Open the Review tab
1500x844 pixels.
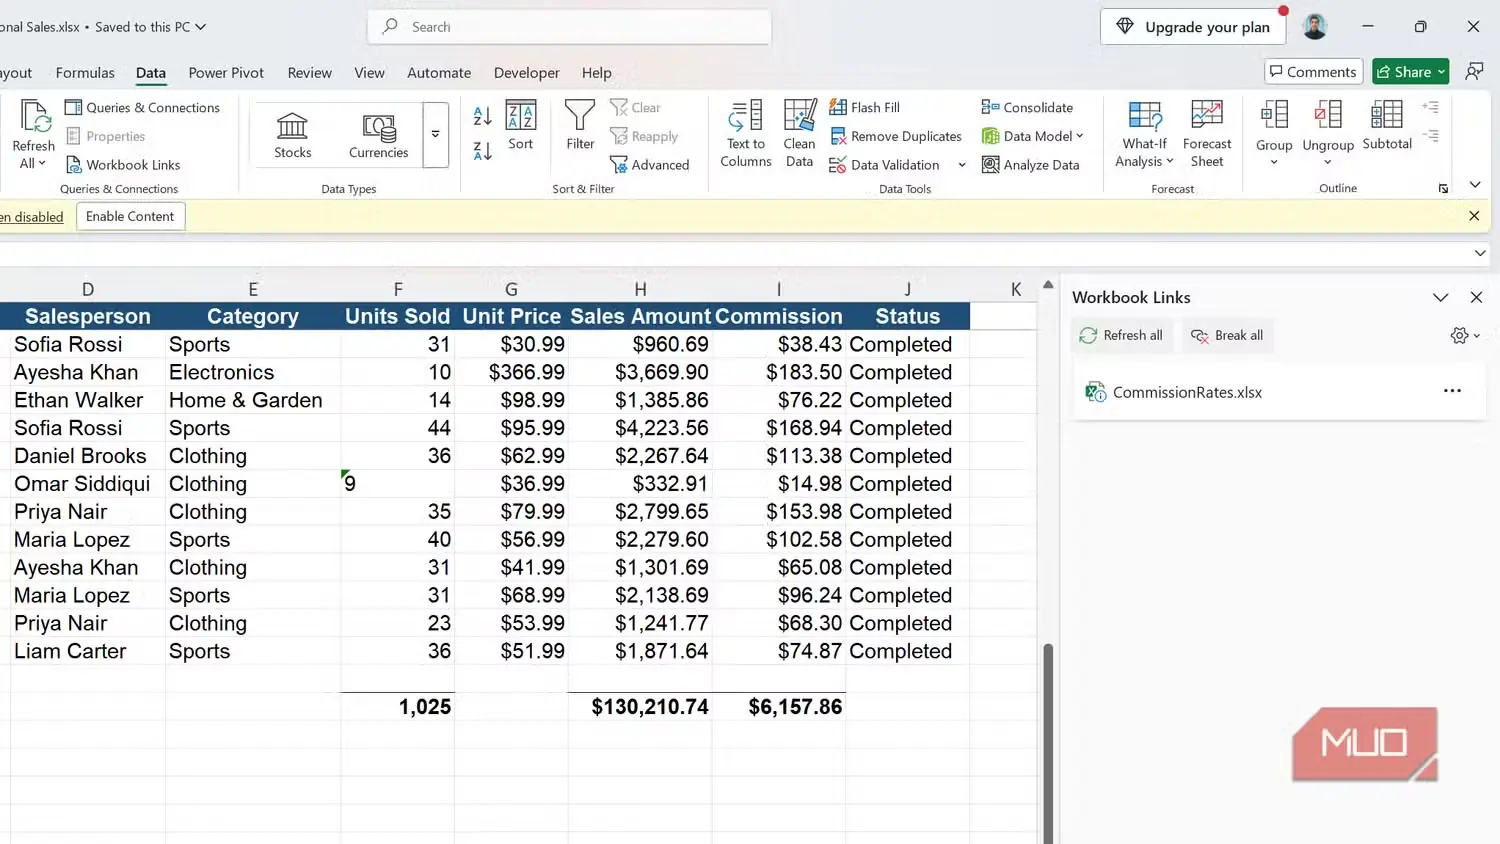point(309,73)
